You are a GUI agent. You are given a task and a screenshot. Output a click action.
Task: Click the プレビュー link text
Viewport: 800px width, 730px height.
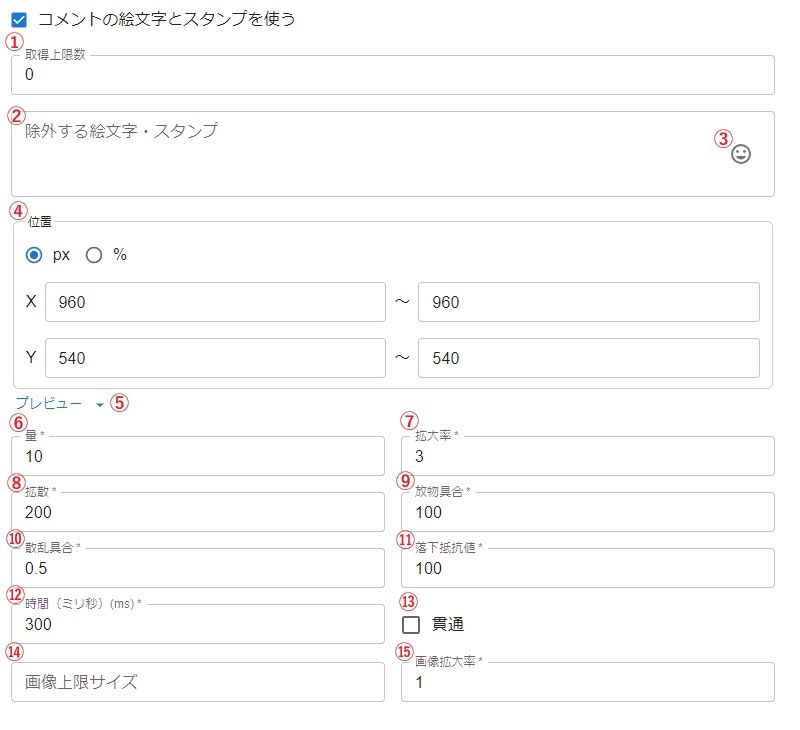coord(49,403)
